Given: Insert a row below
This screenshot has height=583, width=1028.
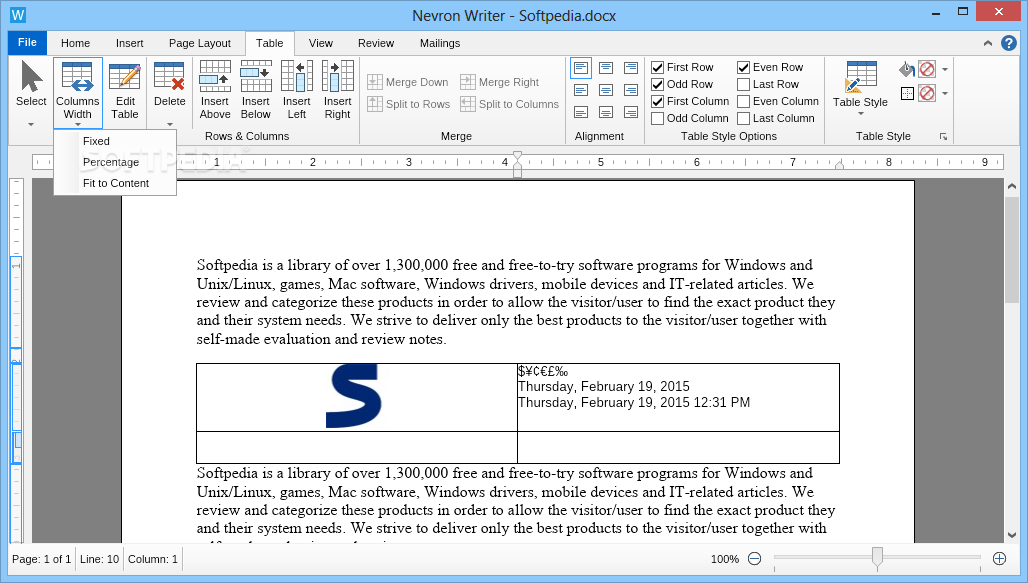Looking at the screenshot, I should point(256,90).
